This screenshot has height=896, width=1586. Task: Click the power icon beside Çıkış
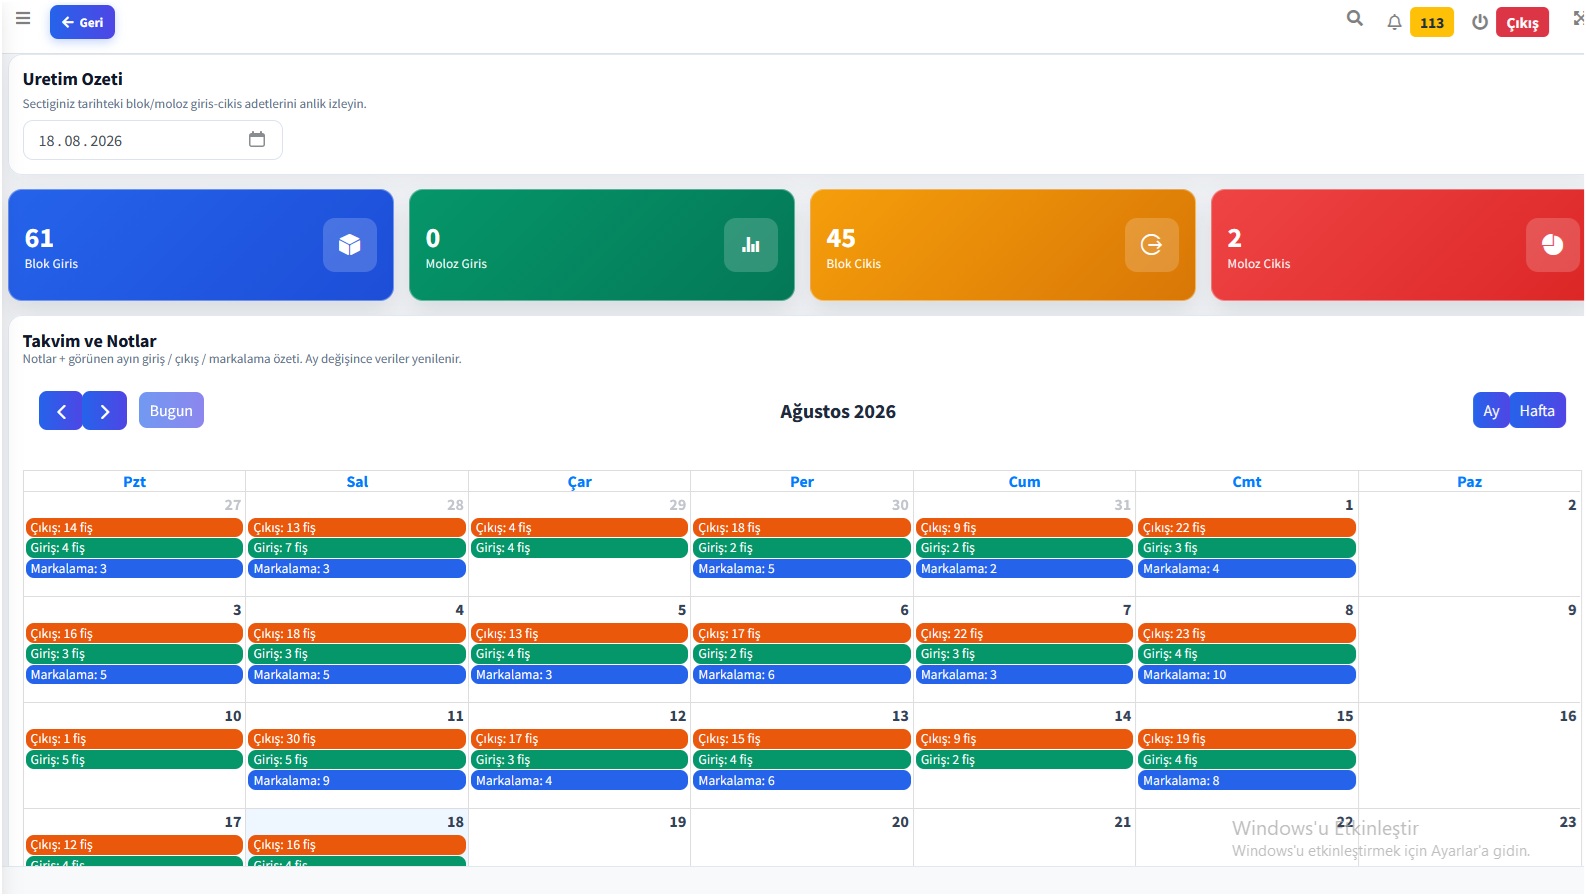coord(1480,22)
